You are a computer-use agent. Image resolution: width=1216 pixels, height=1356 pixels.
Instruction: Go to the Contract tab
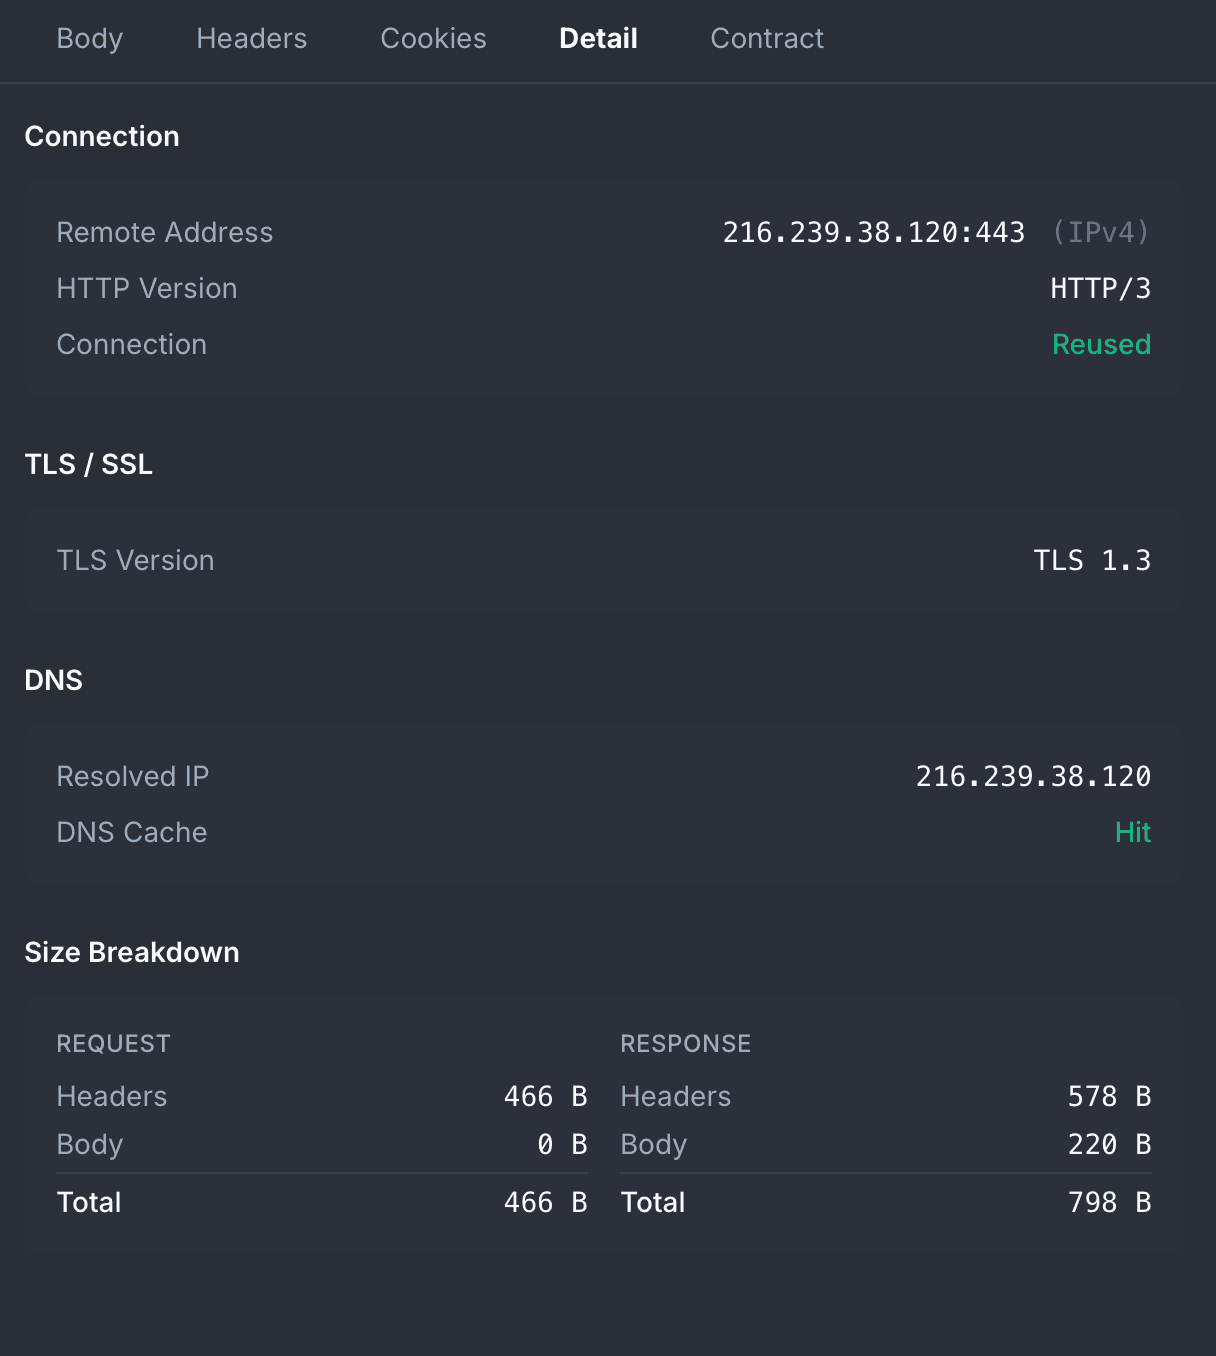pyautogui.click(x=767, y=38)
